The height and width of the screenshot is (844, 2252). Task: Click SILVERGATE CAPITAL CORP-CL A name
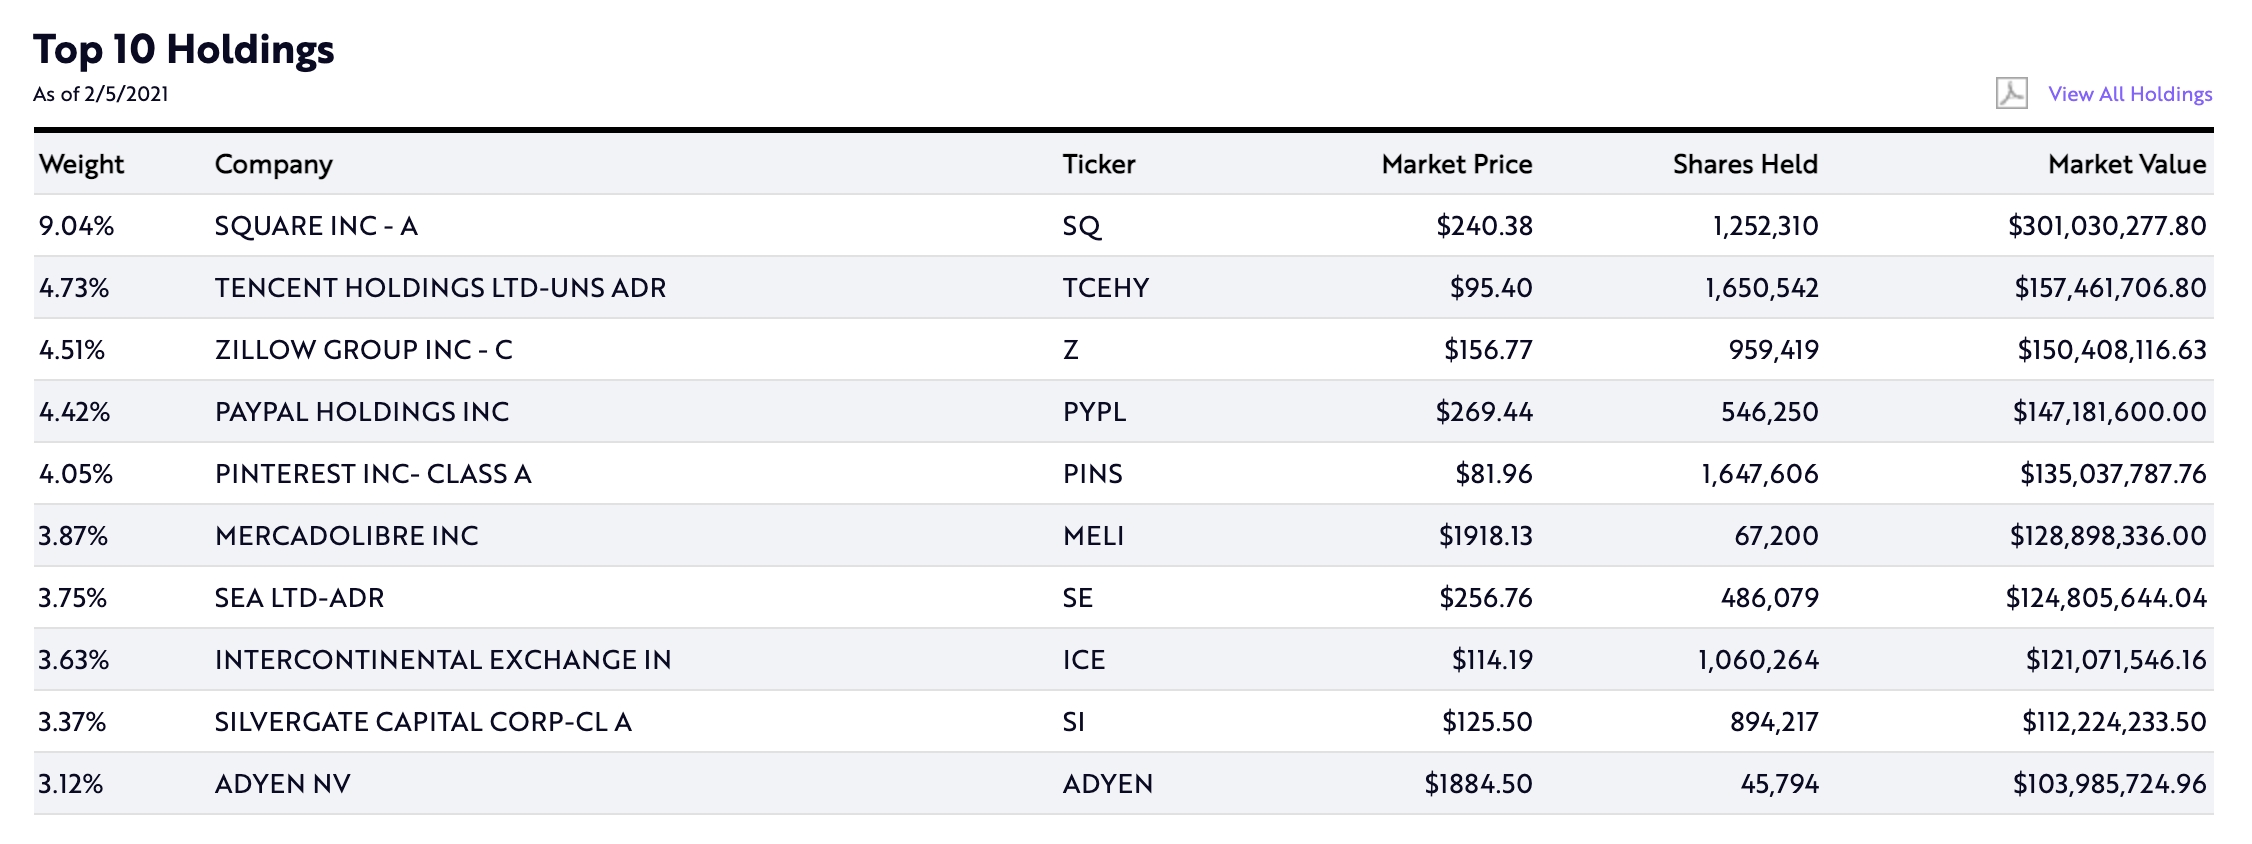click(423, 722)
